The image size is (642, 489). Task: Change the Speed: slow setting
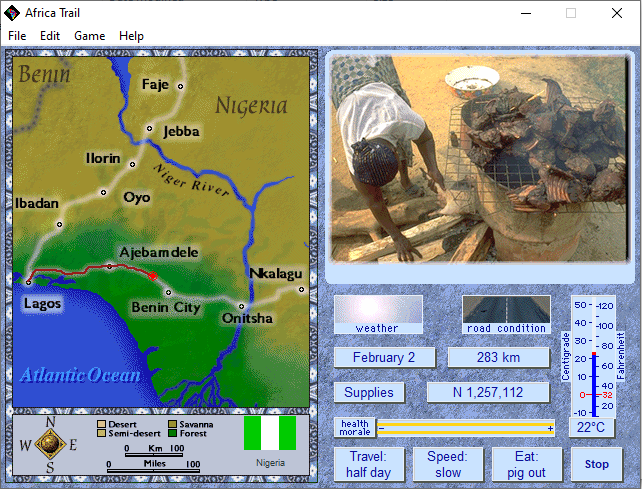click(446, 464)
